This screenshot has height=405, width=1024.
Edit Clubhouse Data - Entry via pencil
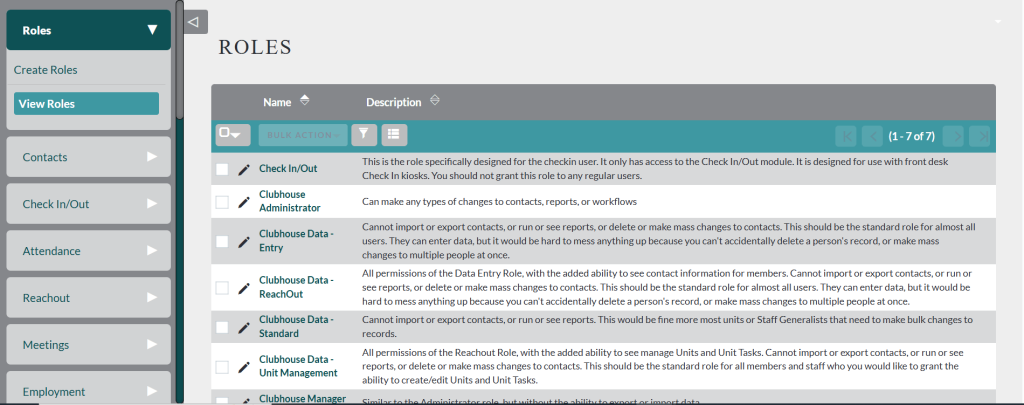pos(244,241)
